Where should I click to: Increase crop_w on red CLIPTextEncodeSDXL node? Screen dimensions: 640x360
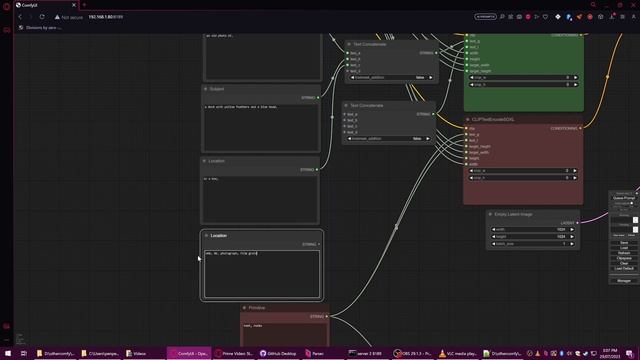[575, 171]
